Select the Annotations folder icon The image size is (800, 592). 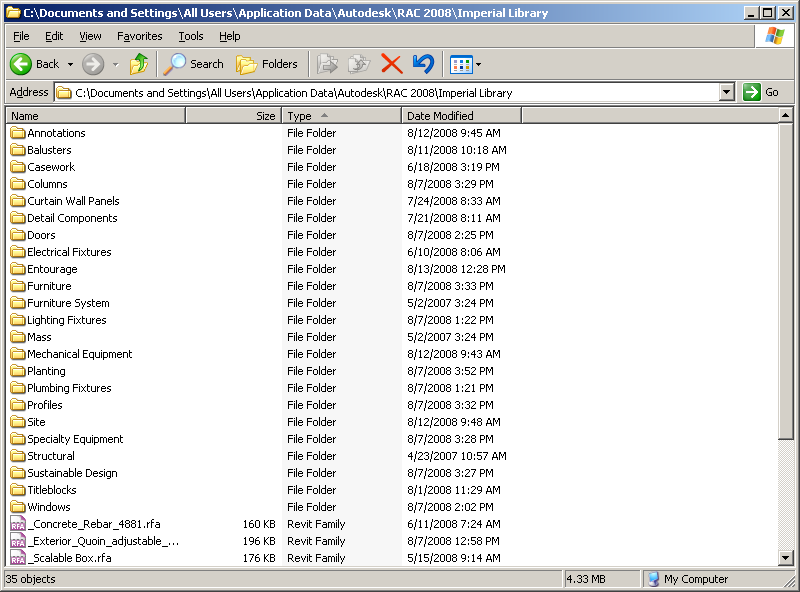18,133
